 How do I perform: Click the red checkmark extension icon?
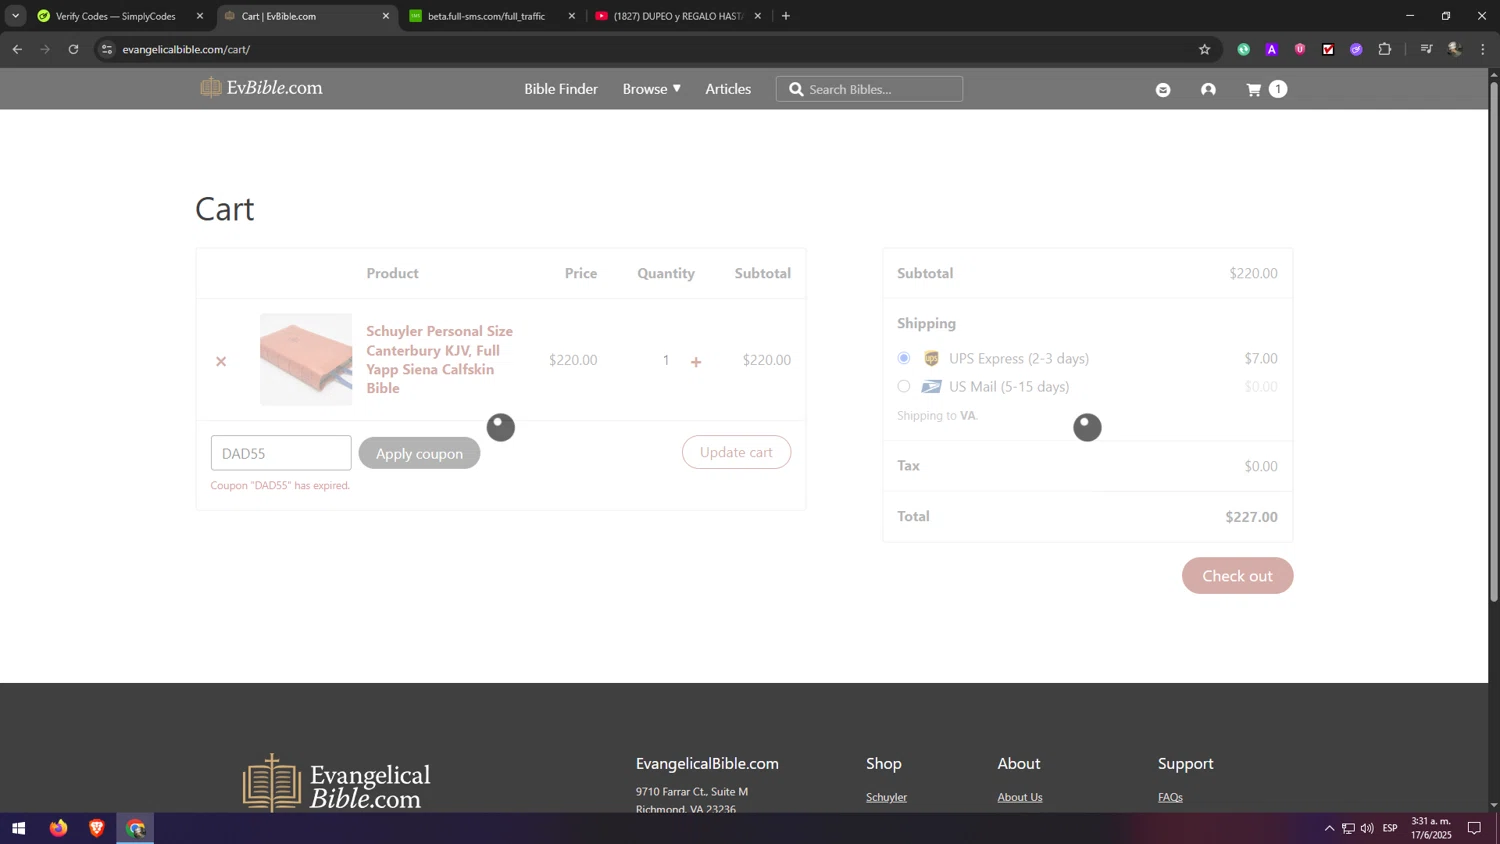tap(1328, 49)
